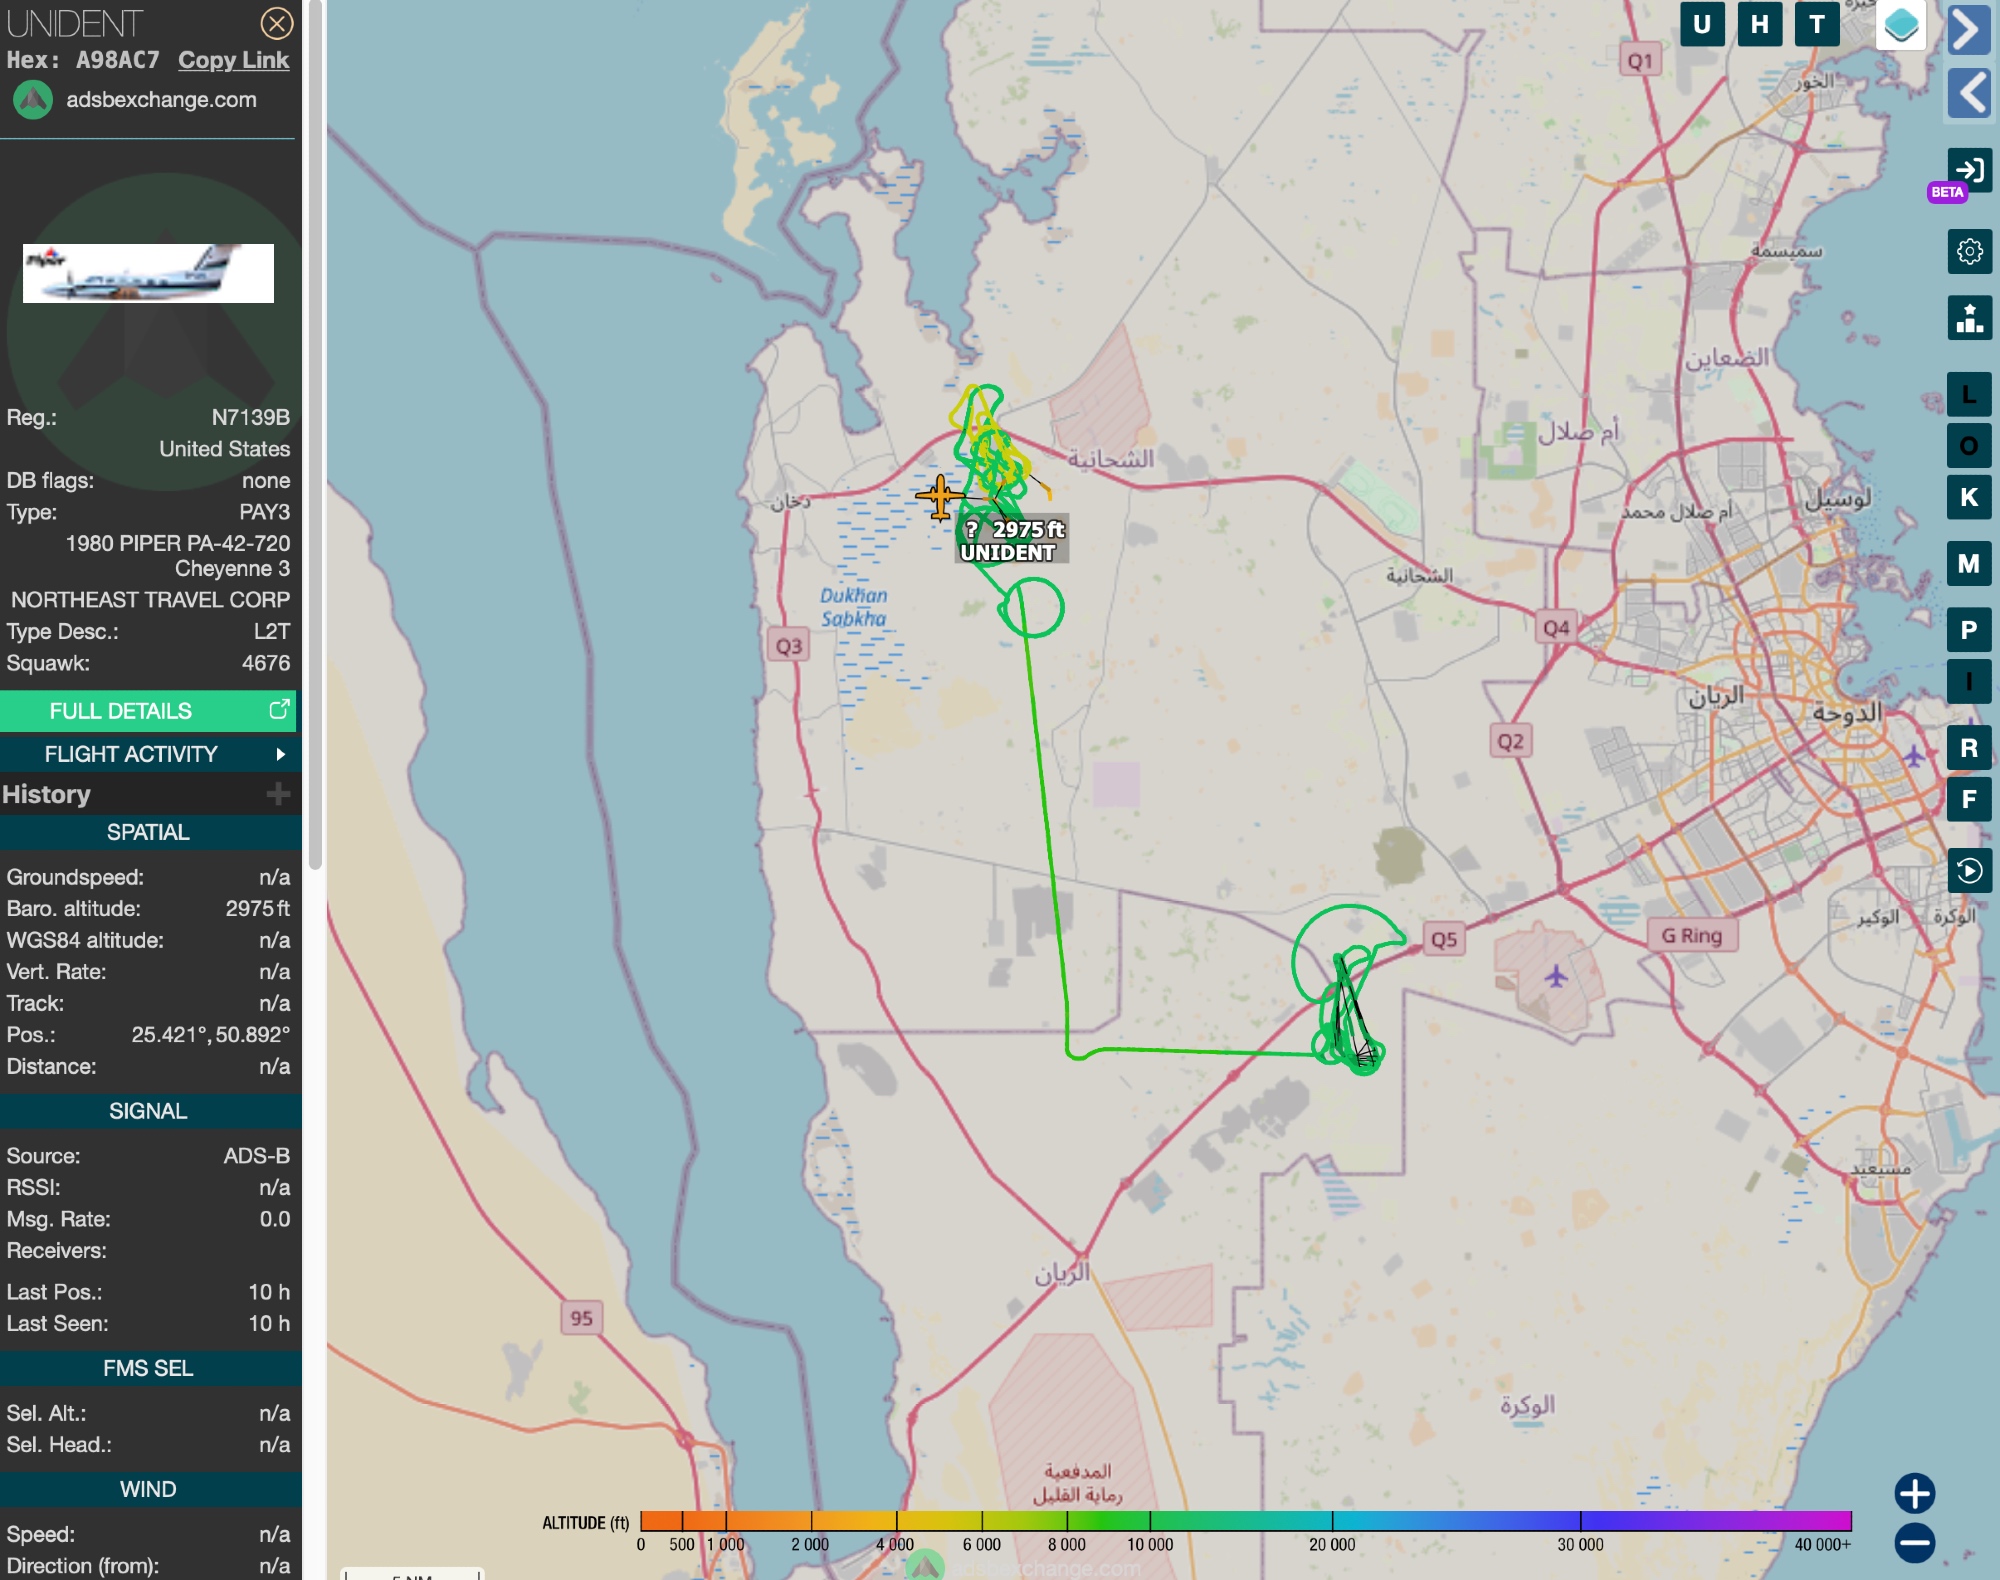Screen dimensions: 2000x1580
Task: Expand History with the plus icon
Action: 278,794
